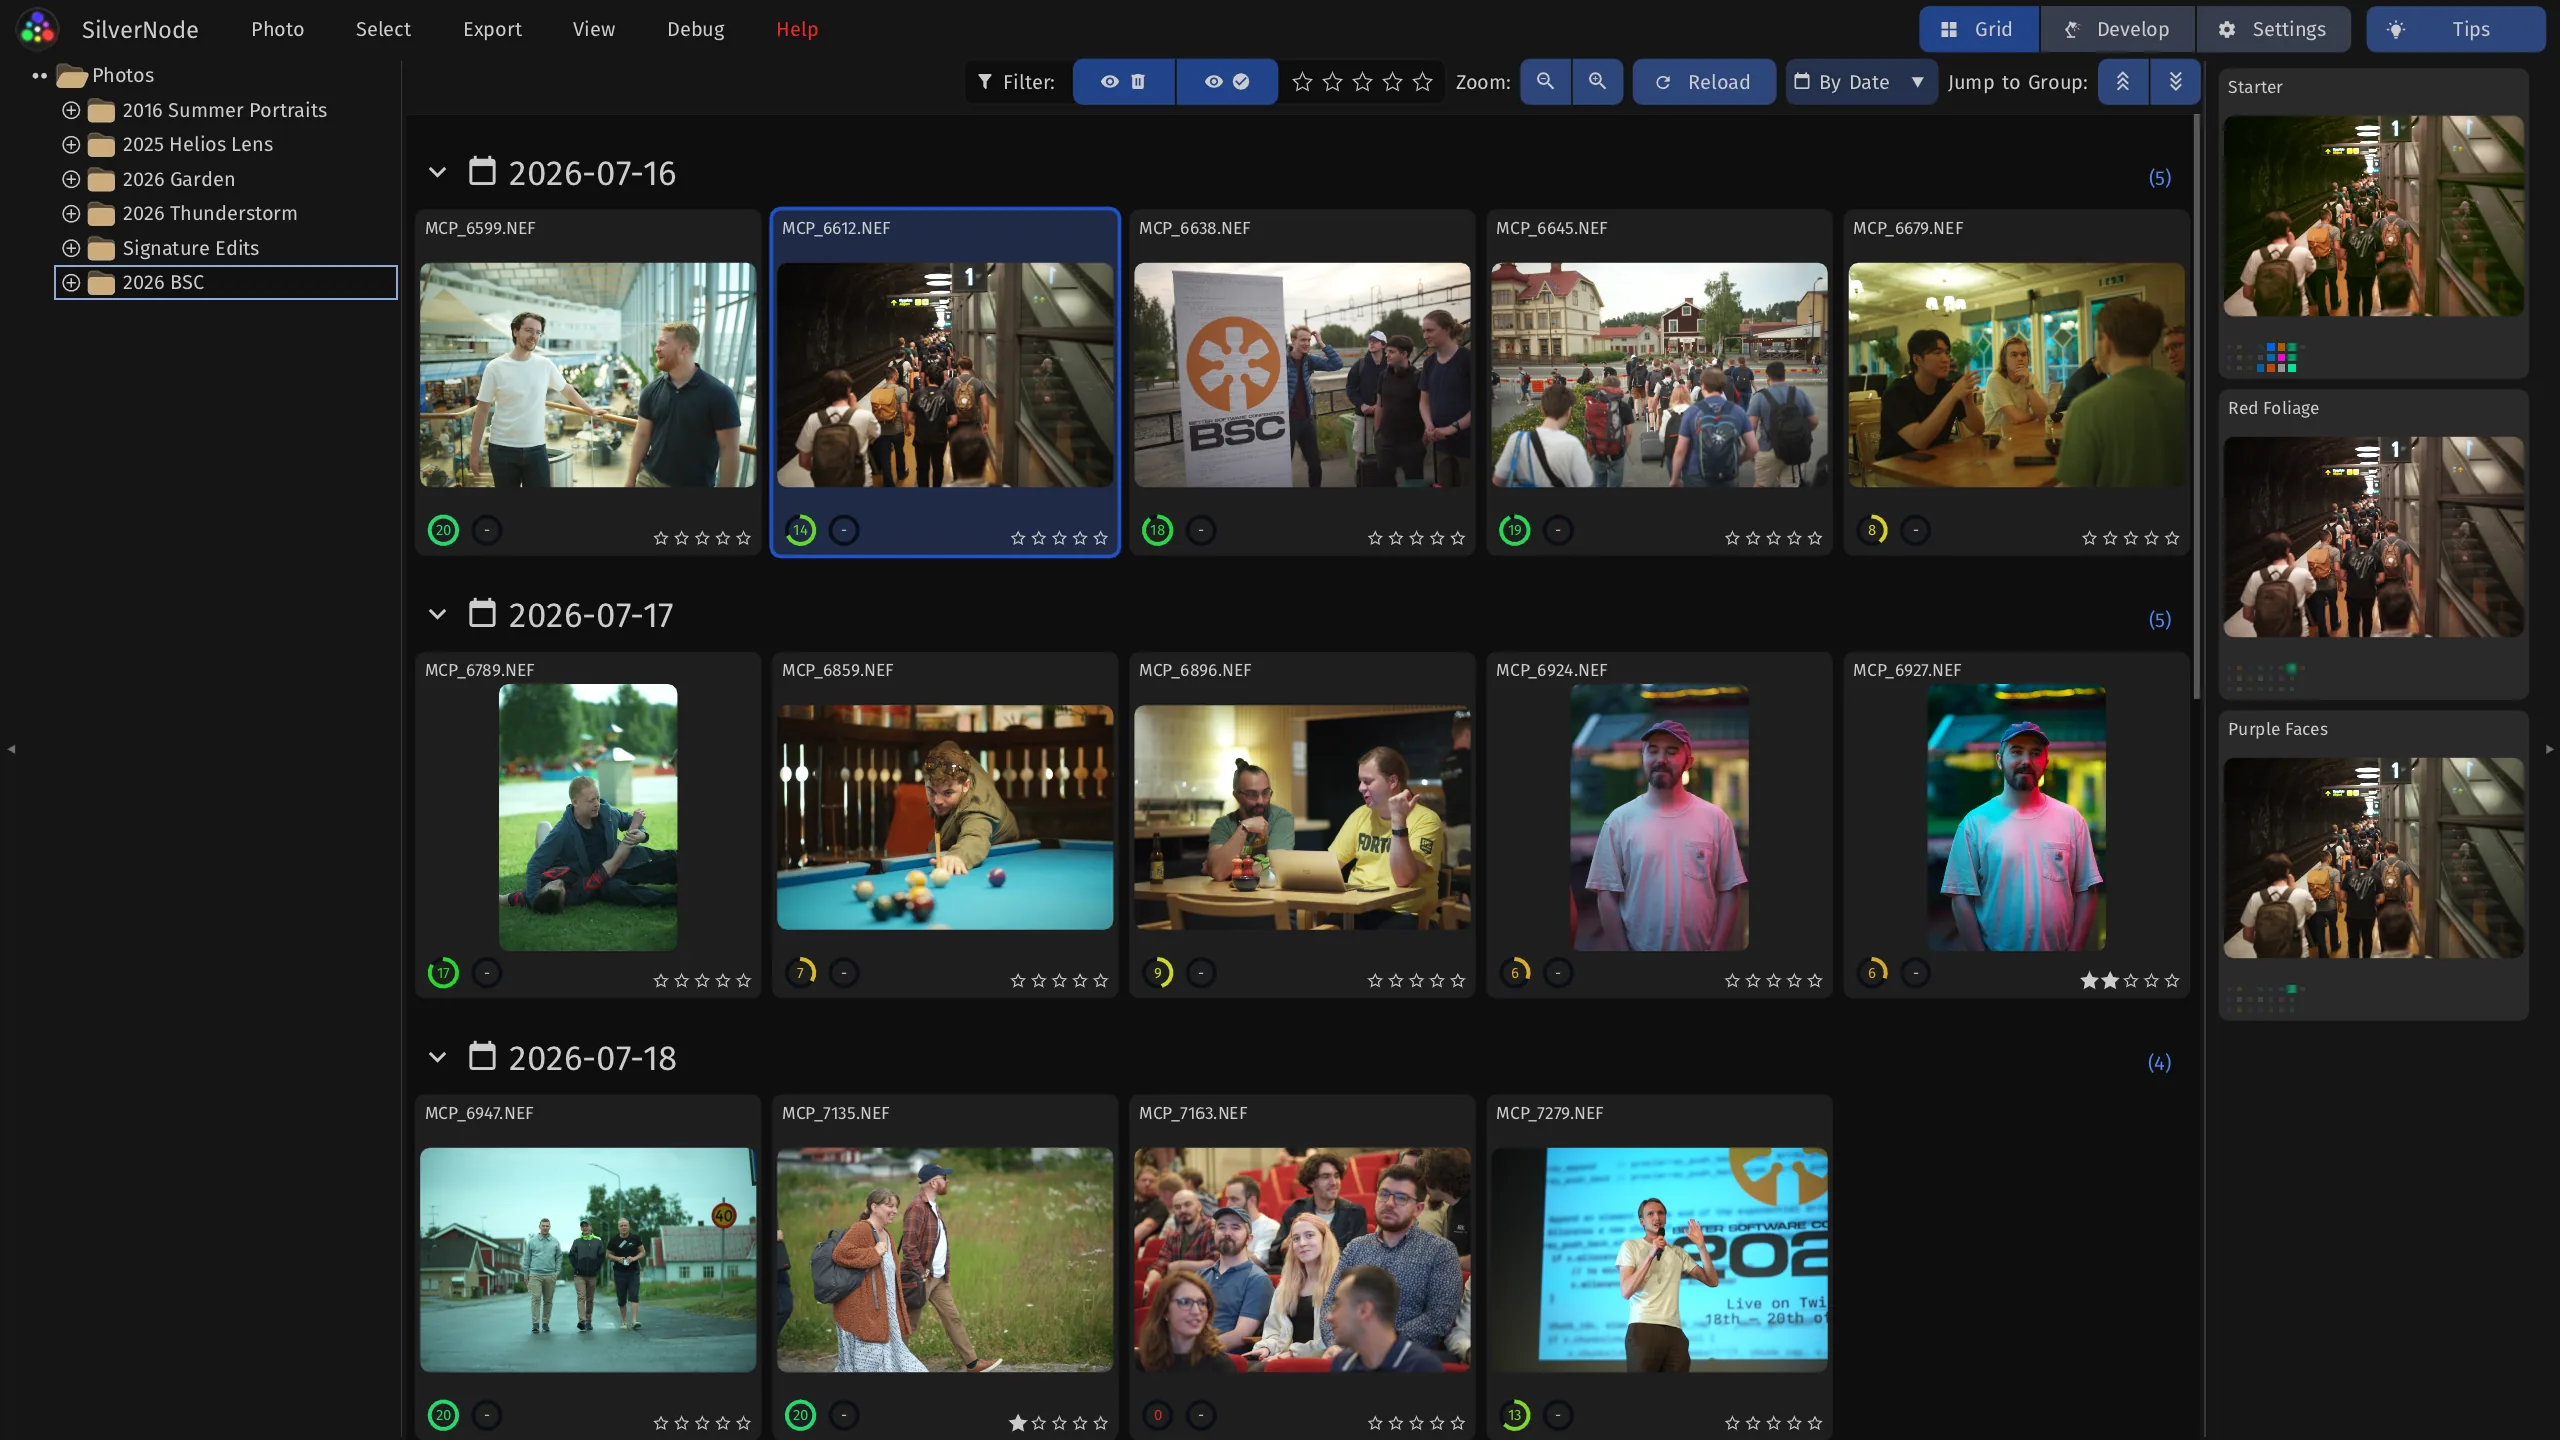Toggle the show-approved filter eye button
Screen dimensions: 2560x1440
[x=1227, y=82]
